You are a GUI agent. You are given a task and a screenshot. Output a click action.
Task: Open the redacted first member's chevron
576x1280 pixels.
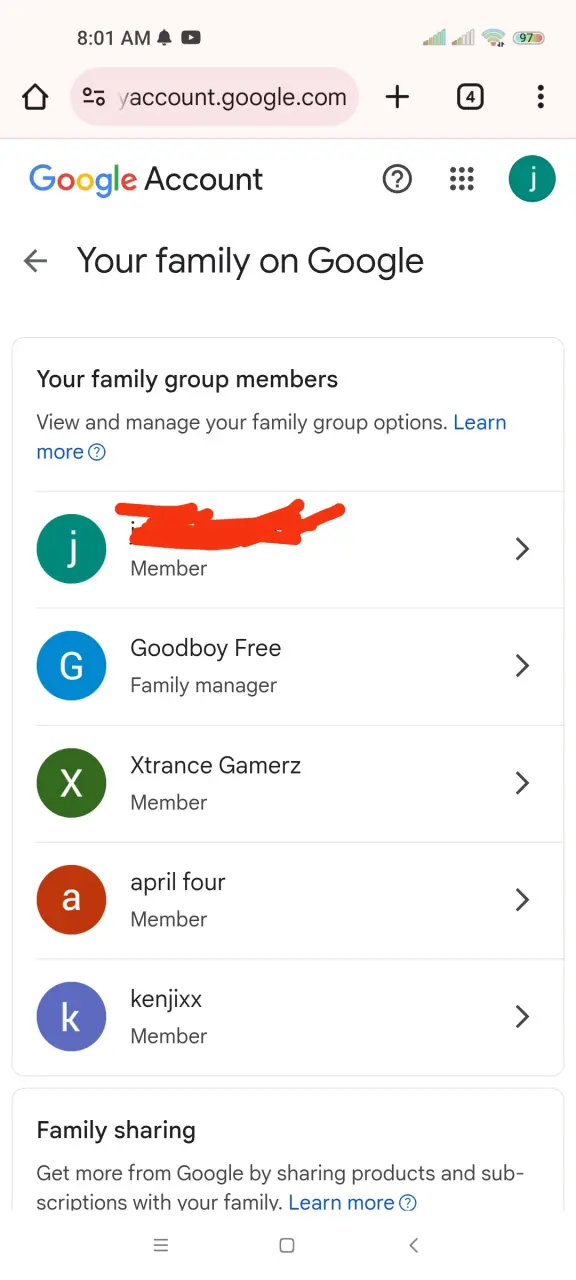pos(521,549)
